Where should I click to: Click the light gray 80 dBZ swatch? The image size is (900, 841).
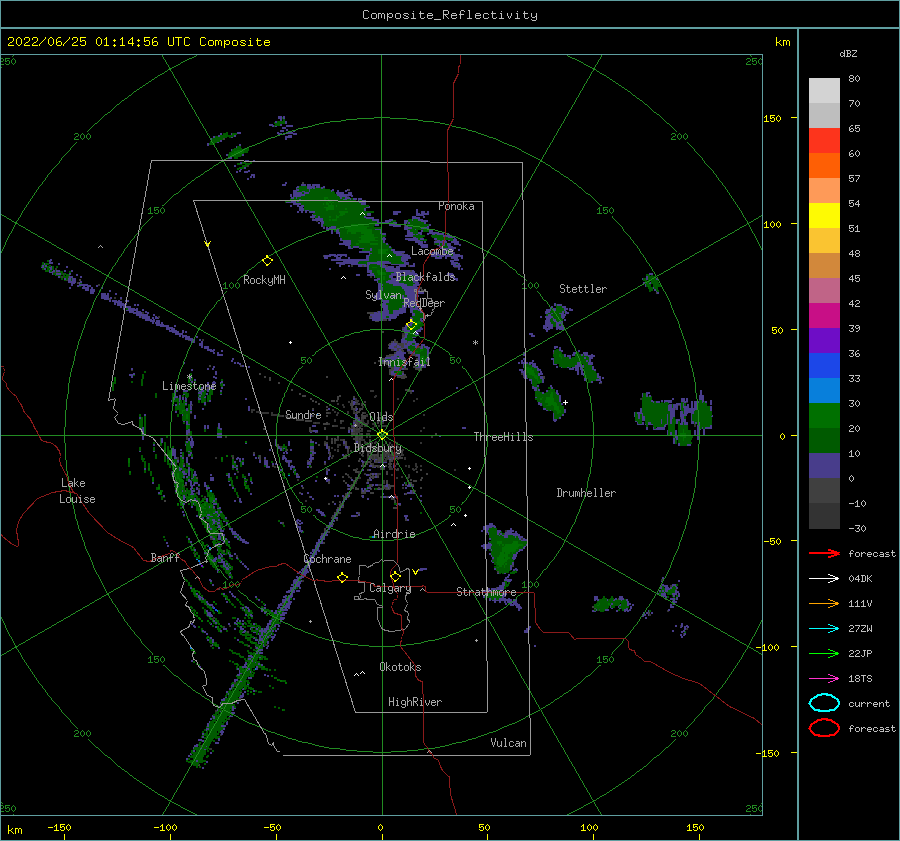tap(824, 91)
